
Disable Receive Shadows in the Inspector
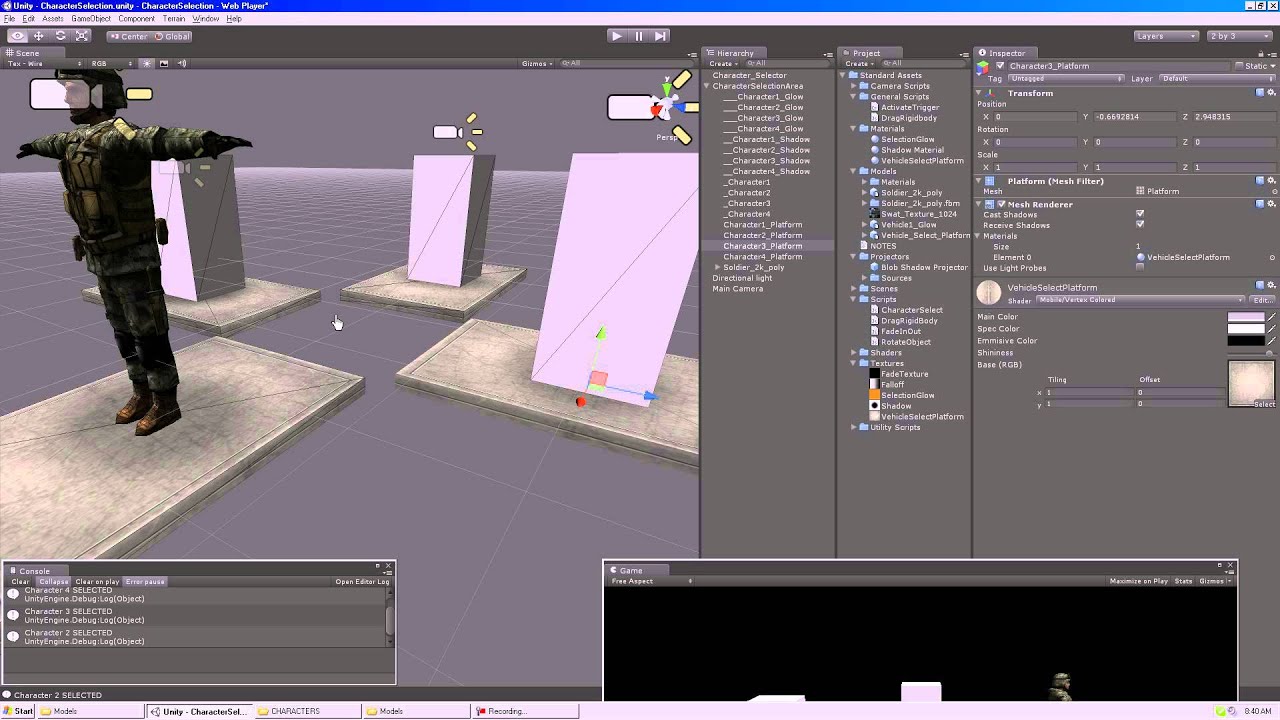point(1140,225)
